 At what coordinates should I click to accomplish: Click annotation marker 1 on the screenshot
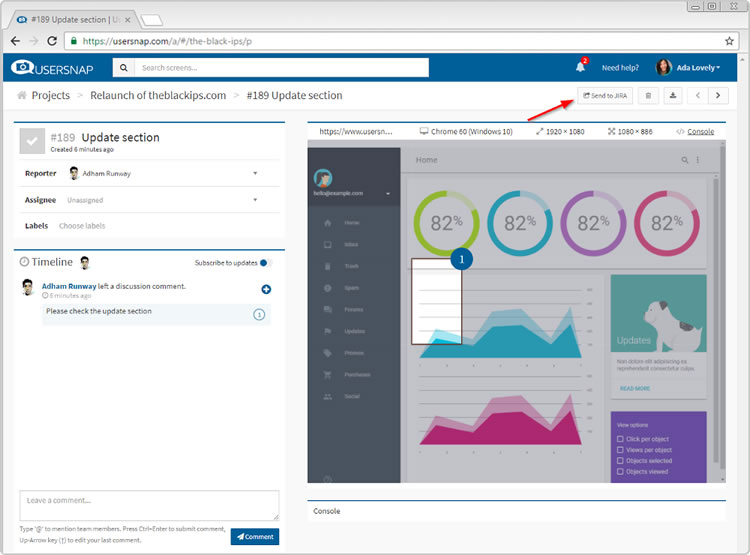461,259
